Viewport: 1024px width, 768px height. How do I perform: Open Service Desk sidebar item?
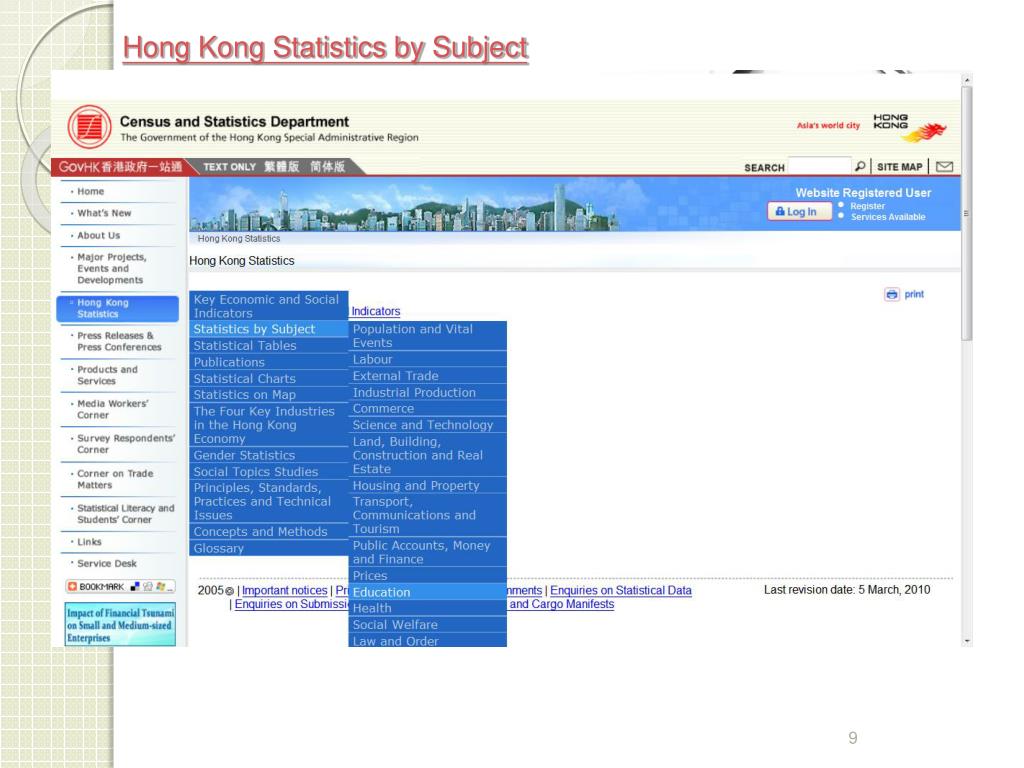[x=107, y=564]
